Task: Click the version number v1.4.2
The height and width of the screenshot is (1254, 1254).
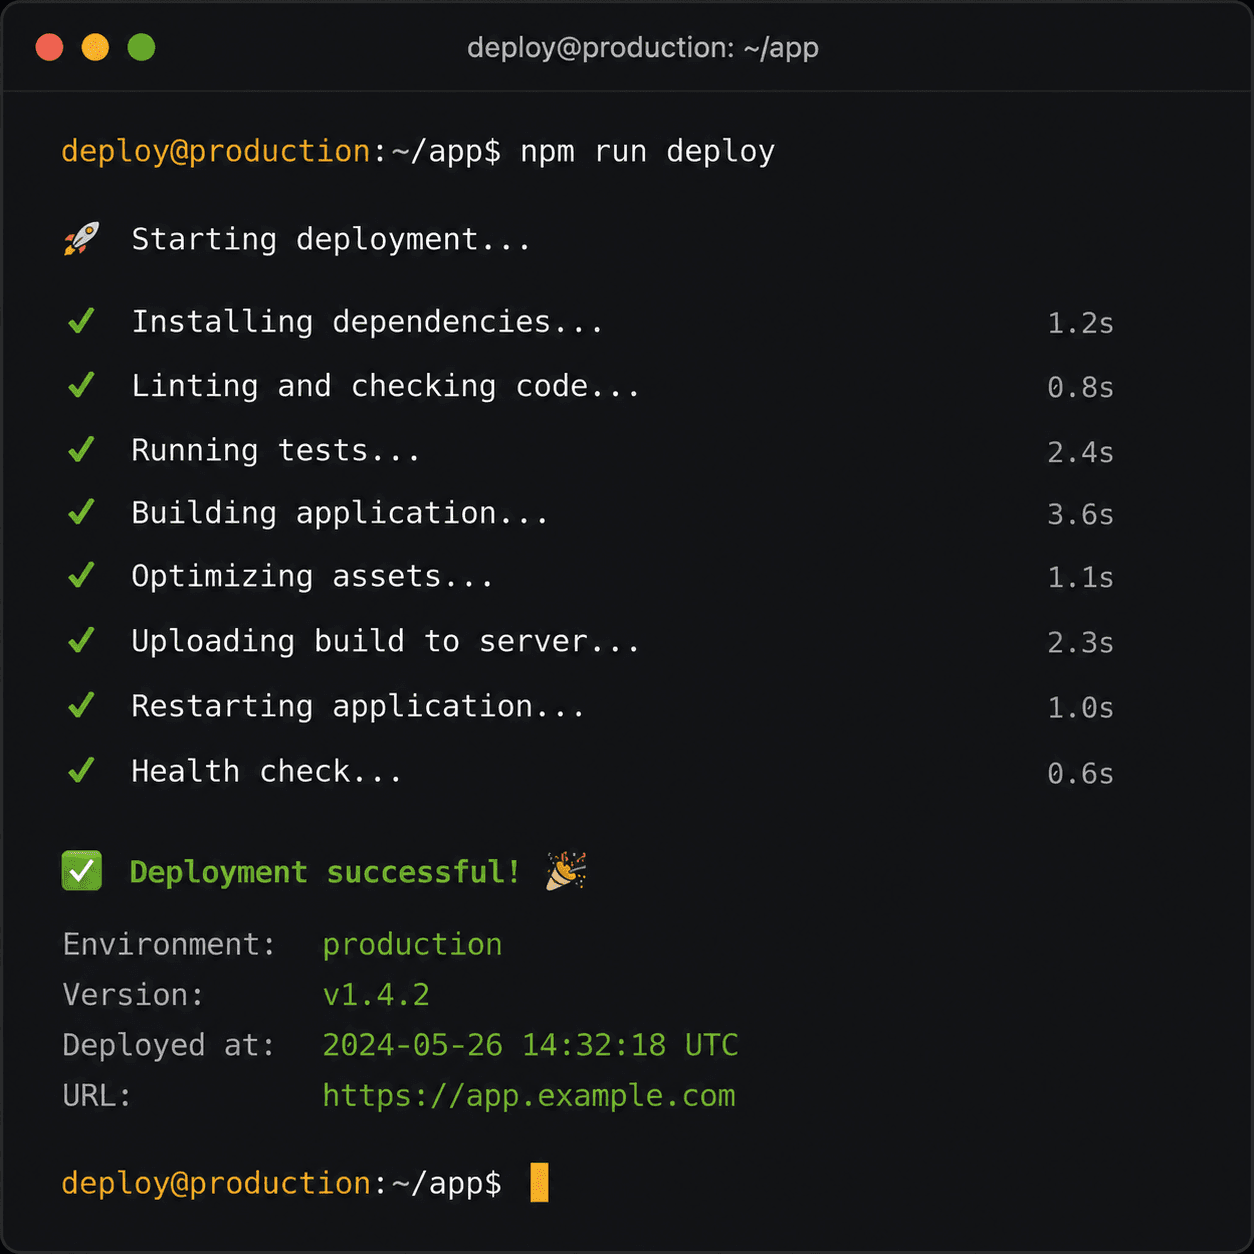Action: pos(376,995)
